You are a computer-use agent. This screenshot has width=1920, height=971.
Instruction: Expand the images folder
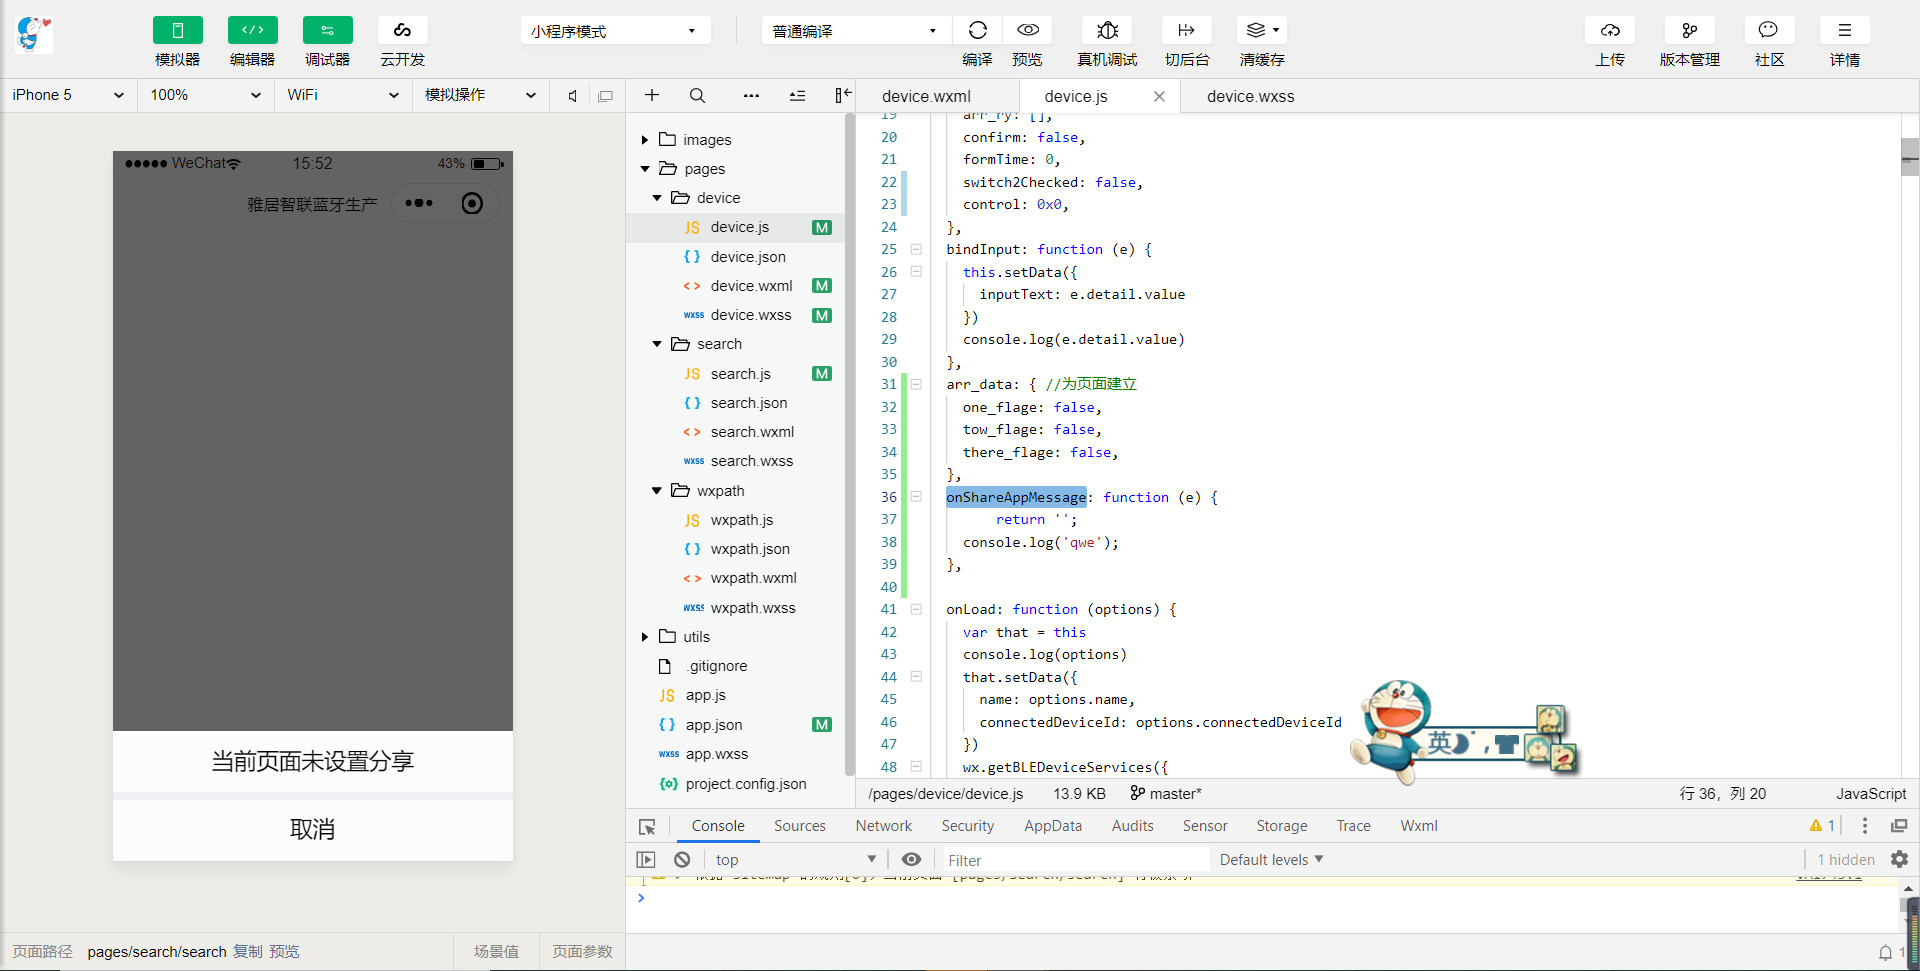[x=645, y=140]
